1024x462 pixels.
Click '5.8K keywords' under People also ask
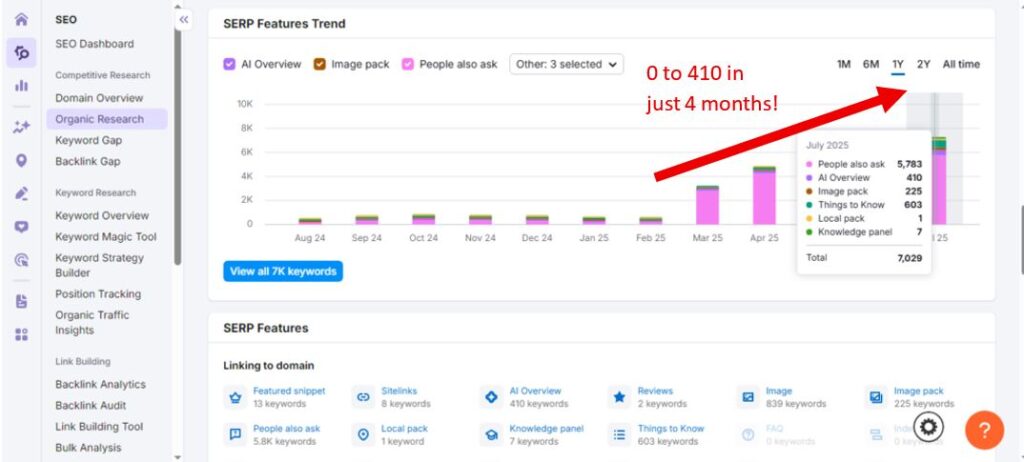pos(284,442)
